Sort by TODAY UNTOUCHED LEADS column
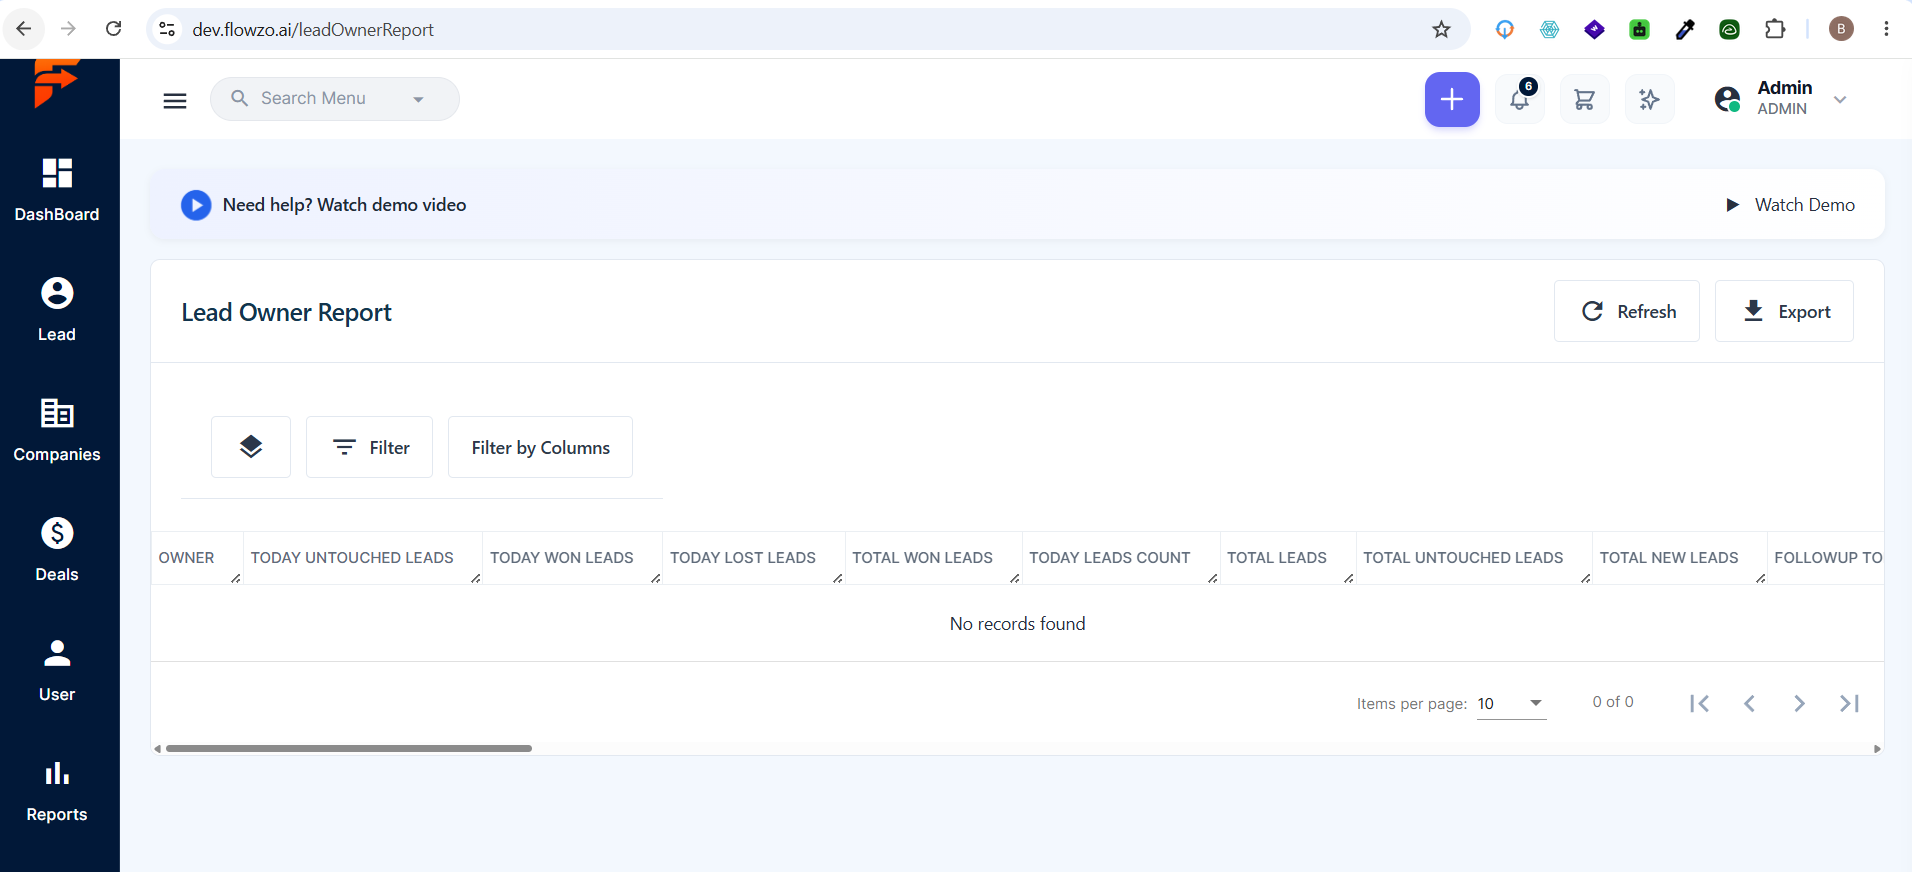The width and height of the screenshot is (1912, 872). coord(352,558)
